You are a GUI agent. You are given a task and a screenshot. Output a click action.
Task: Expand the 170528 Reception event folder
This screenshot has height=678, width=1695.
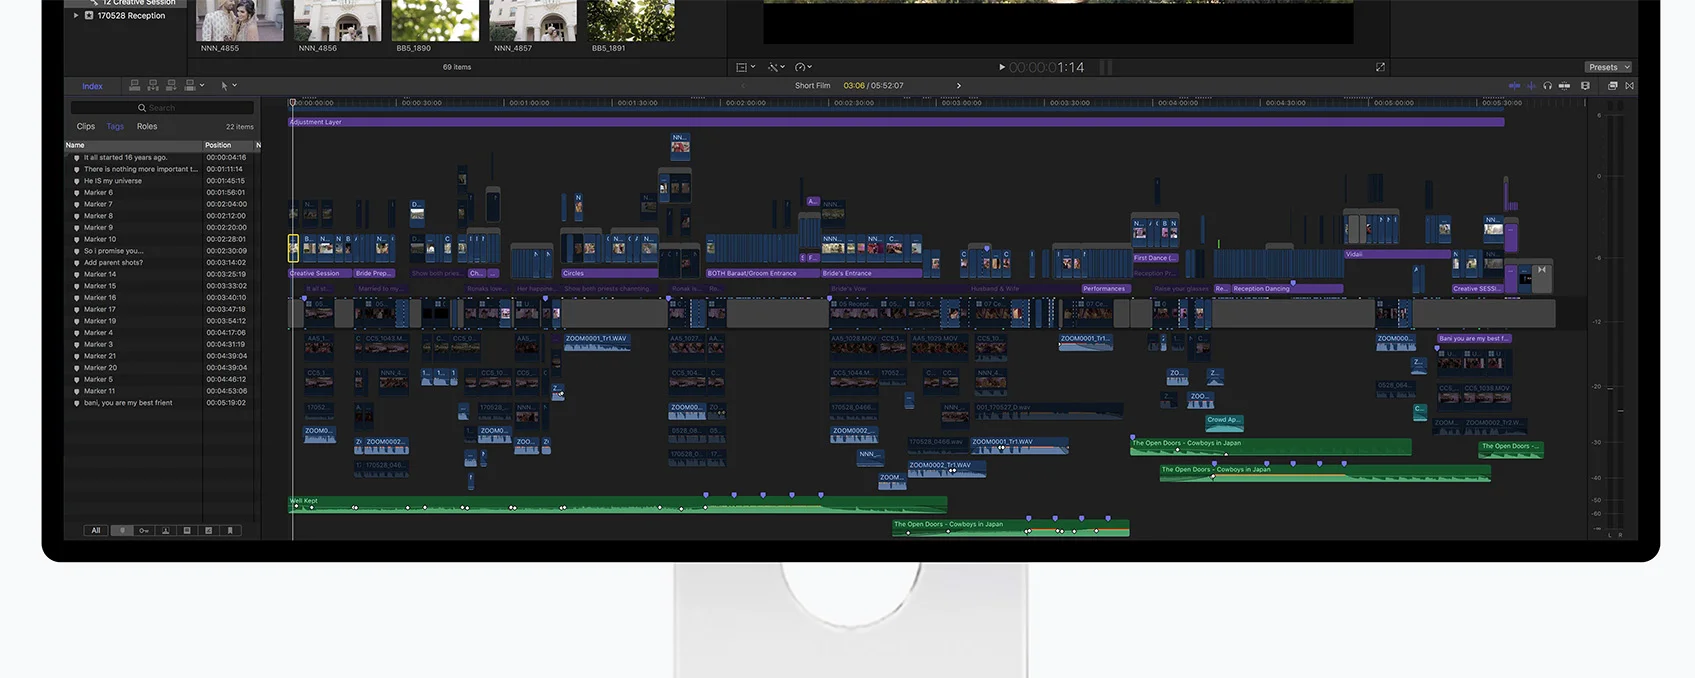[x=76, y=15]
